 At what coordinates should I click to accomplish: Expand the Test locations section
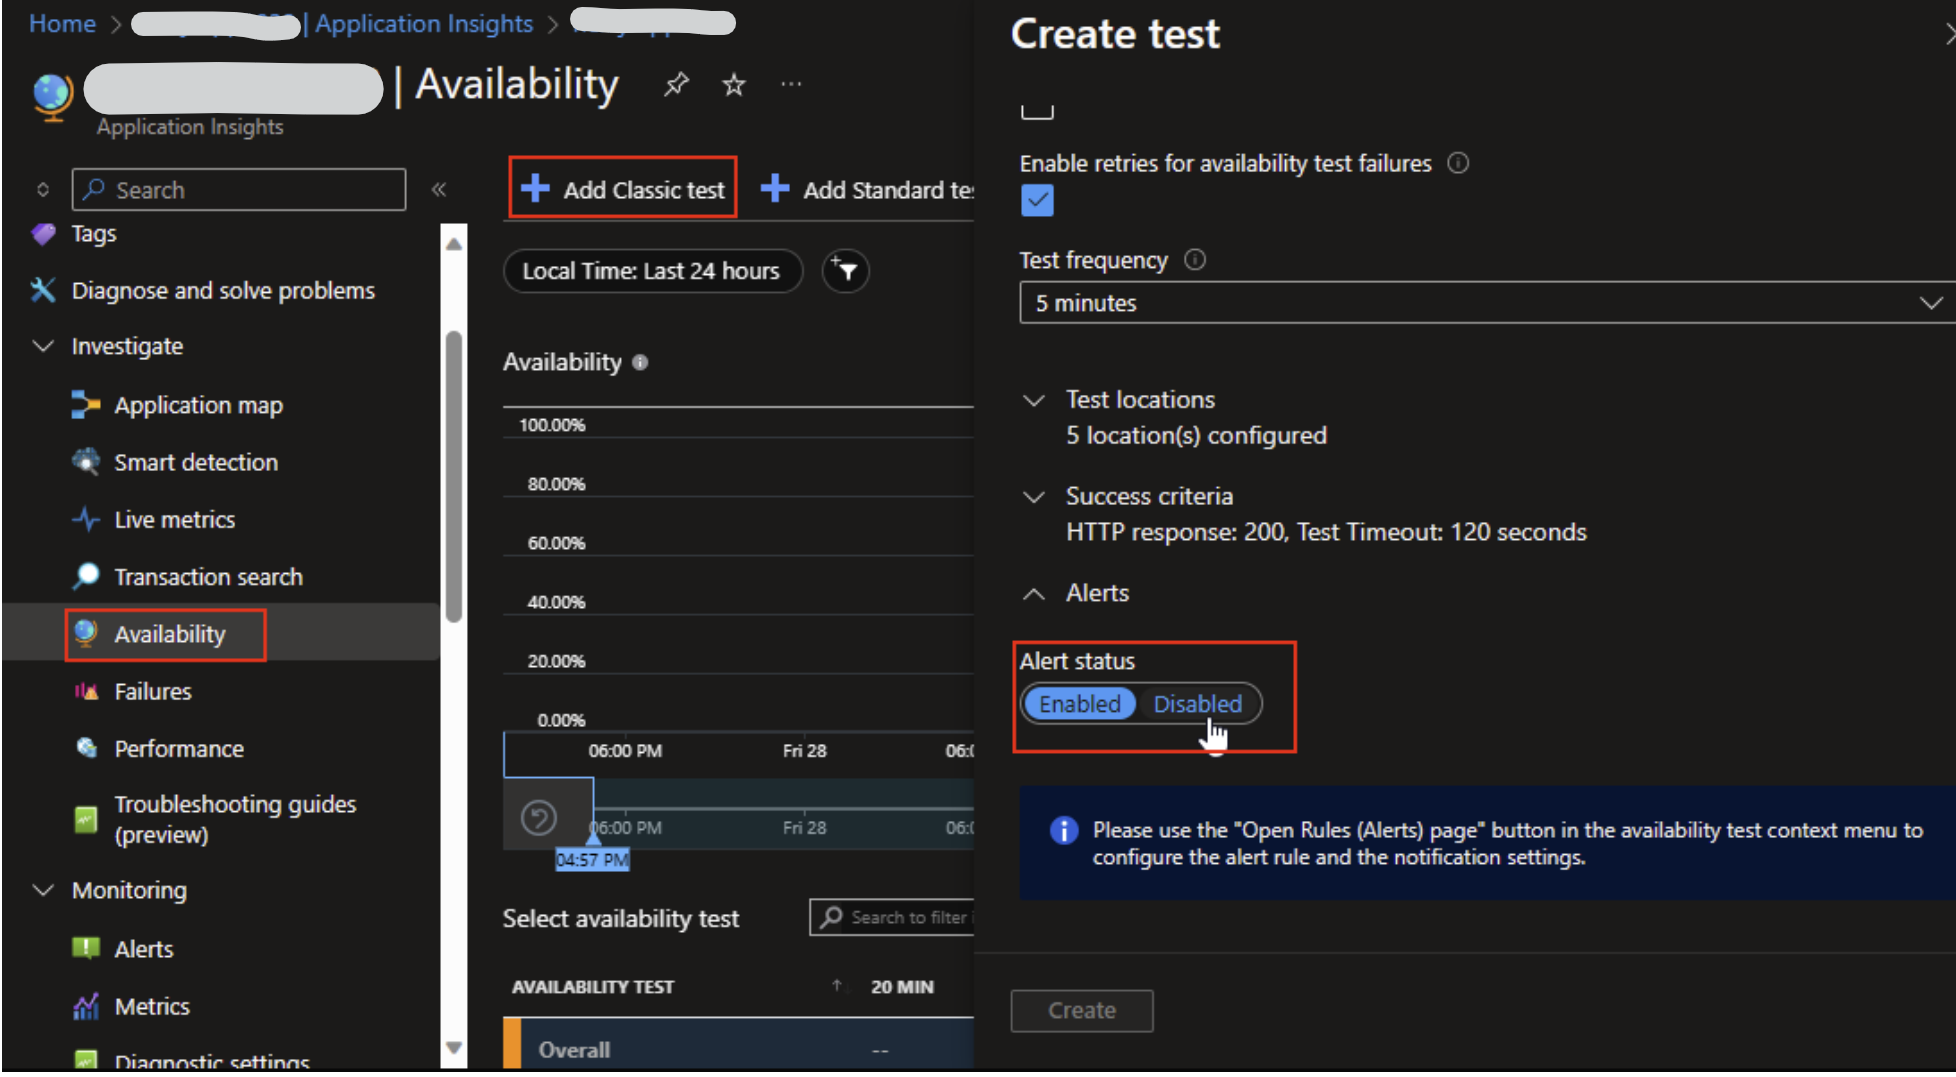pyautogui.click(x=1034, y=400)
